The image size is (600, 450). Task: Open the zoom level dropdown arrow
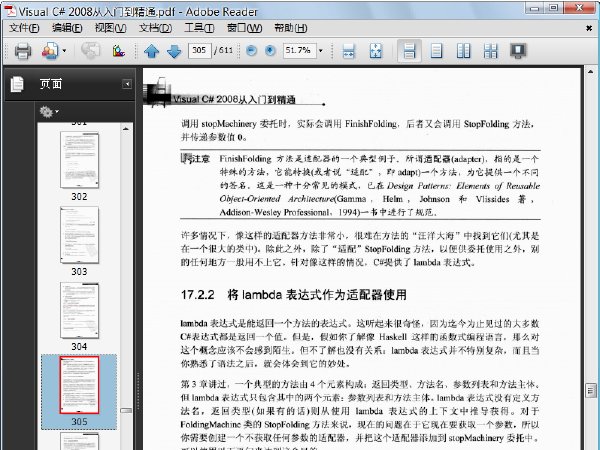pos(321,51)
